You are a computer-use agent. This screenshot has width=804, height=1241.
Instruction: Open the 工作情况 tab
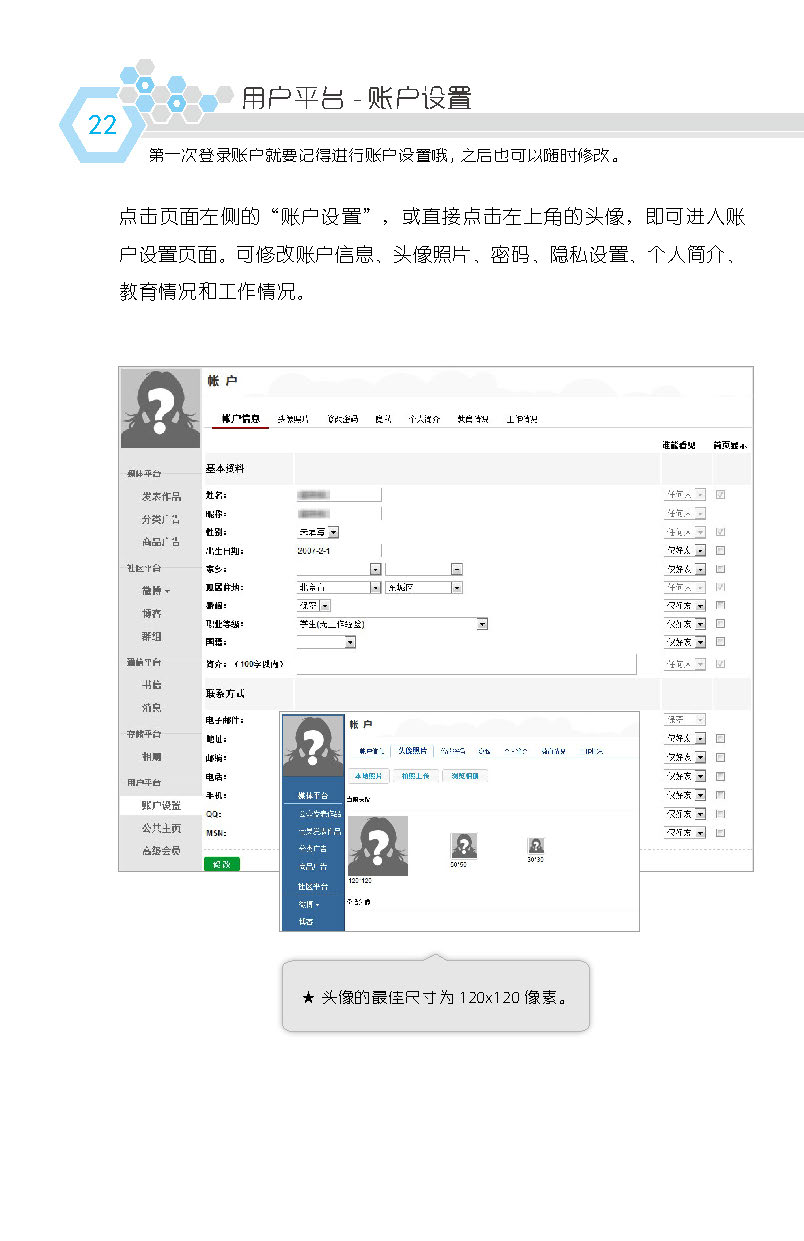pyautogui.click(x=522, y=419)
